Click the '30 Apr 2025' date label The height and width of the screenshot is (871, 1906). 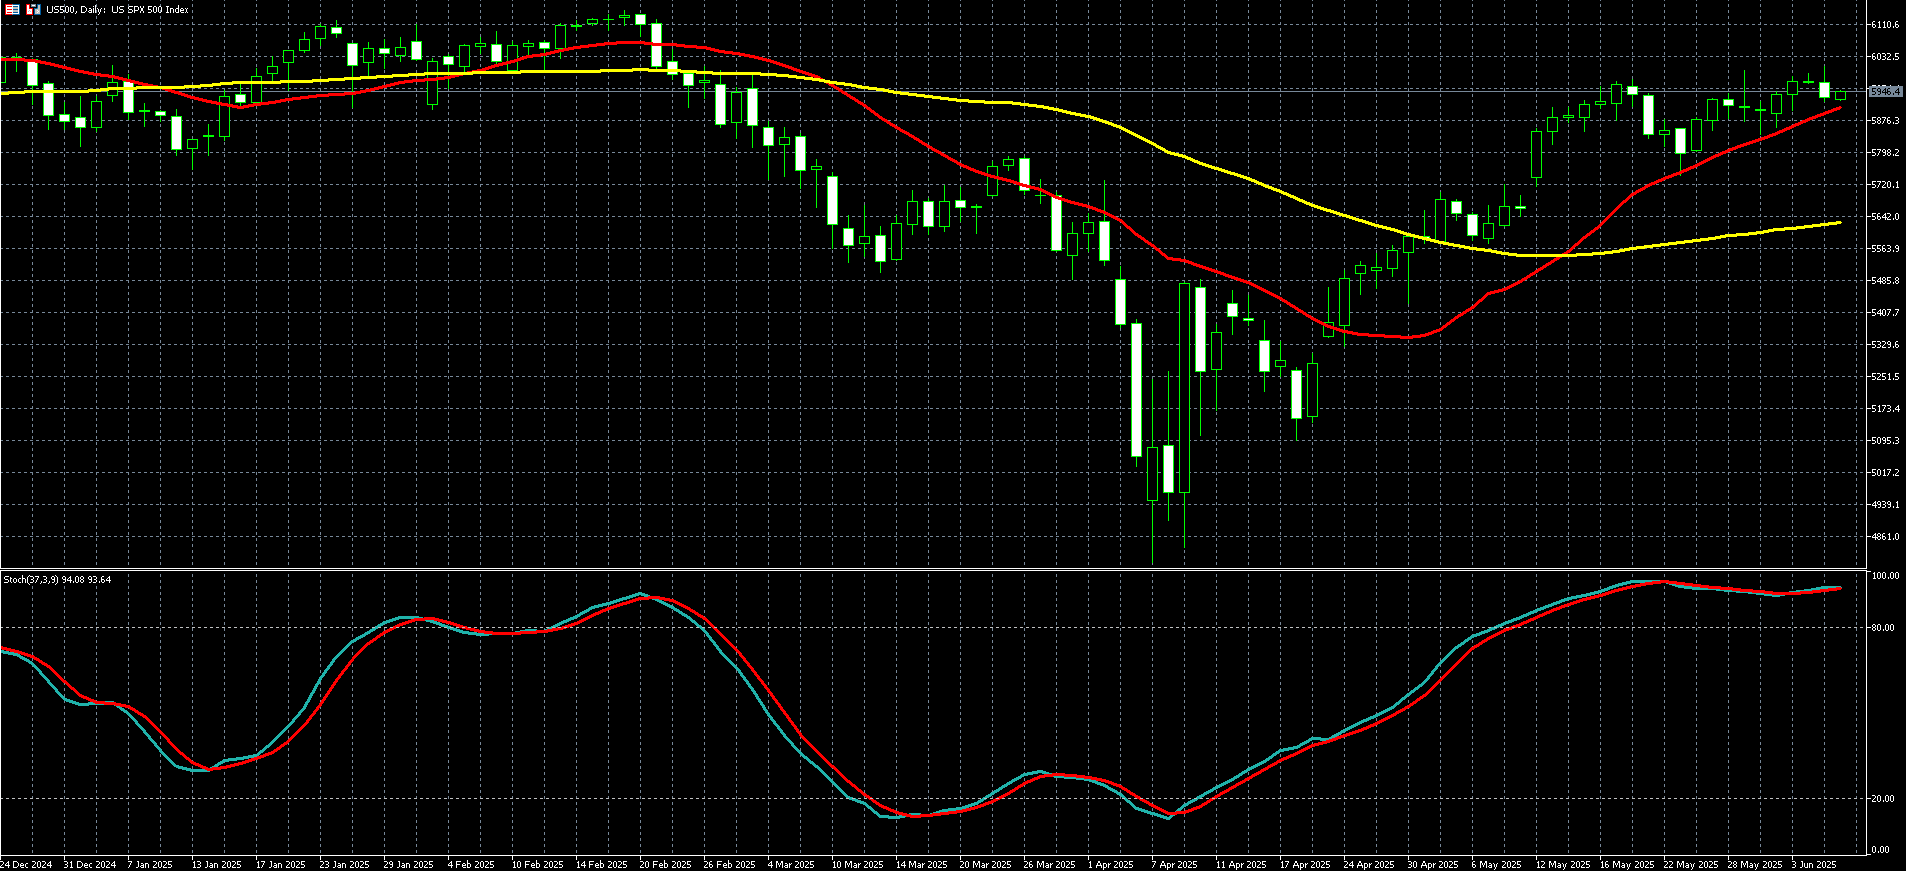pos(1433,864)
